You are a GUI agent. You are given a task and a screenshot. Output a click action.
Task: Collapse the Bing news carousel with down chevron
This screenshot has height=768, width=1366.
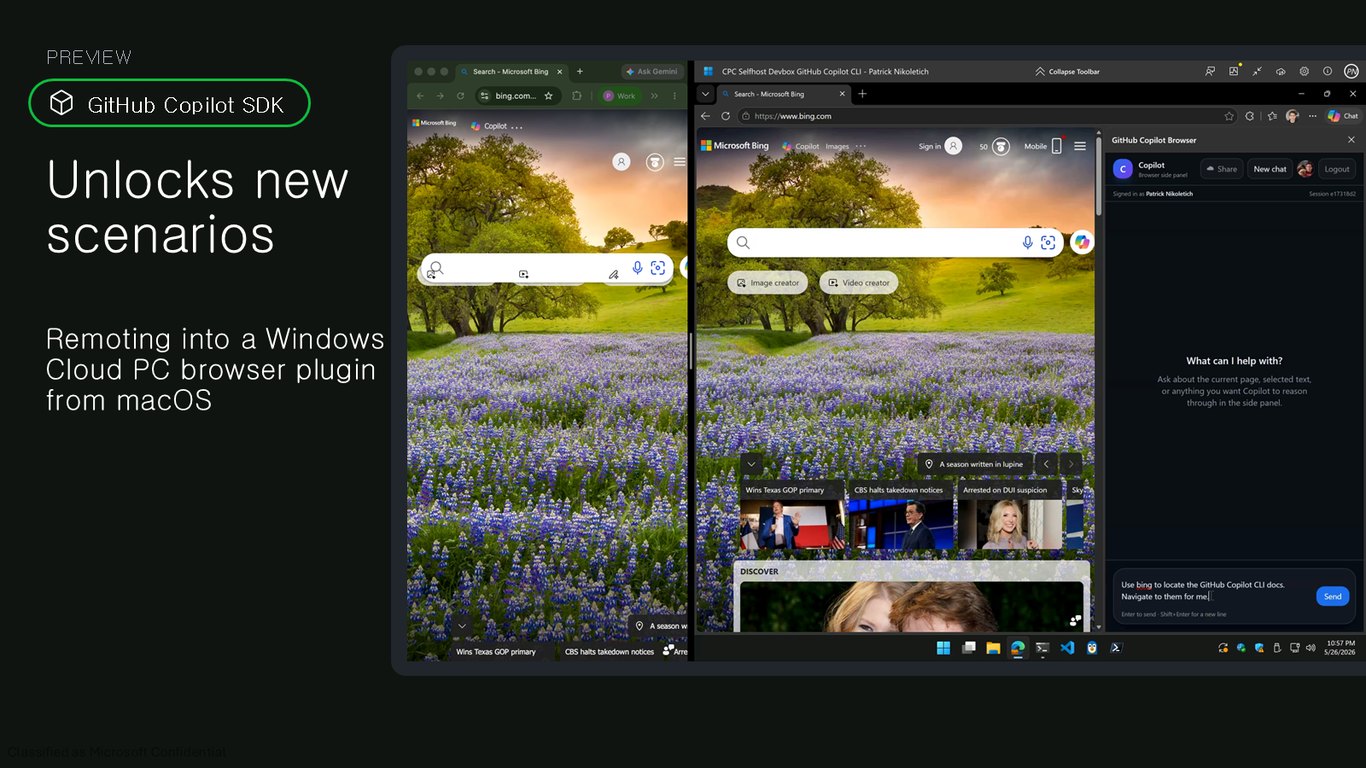752,464
